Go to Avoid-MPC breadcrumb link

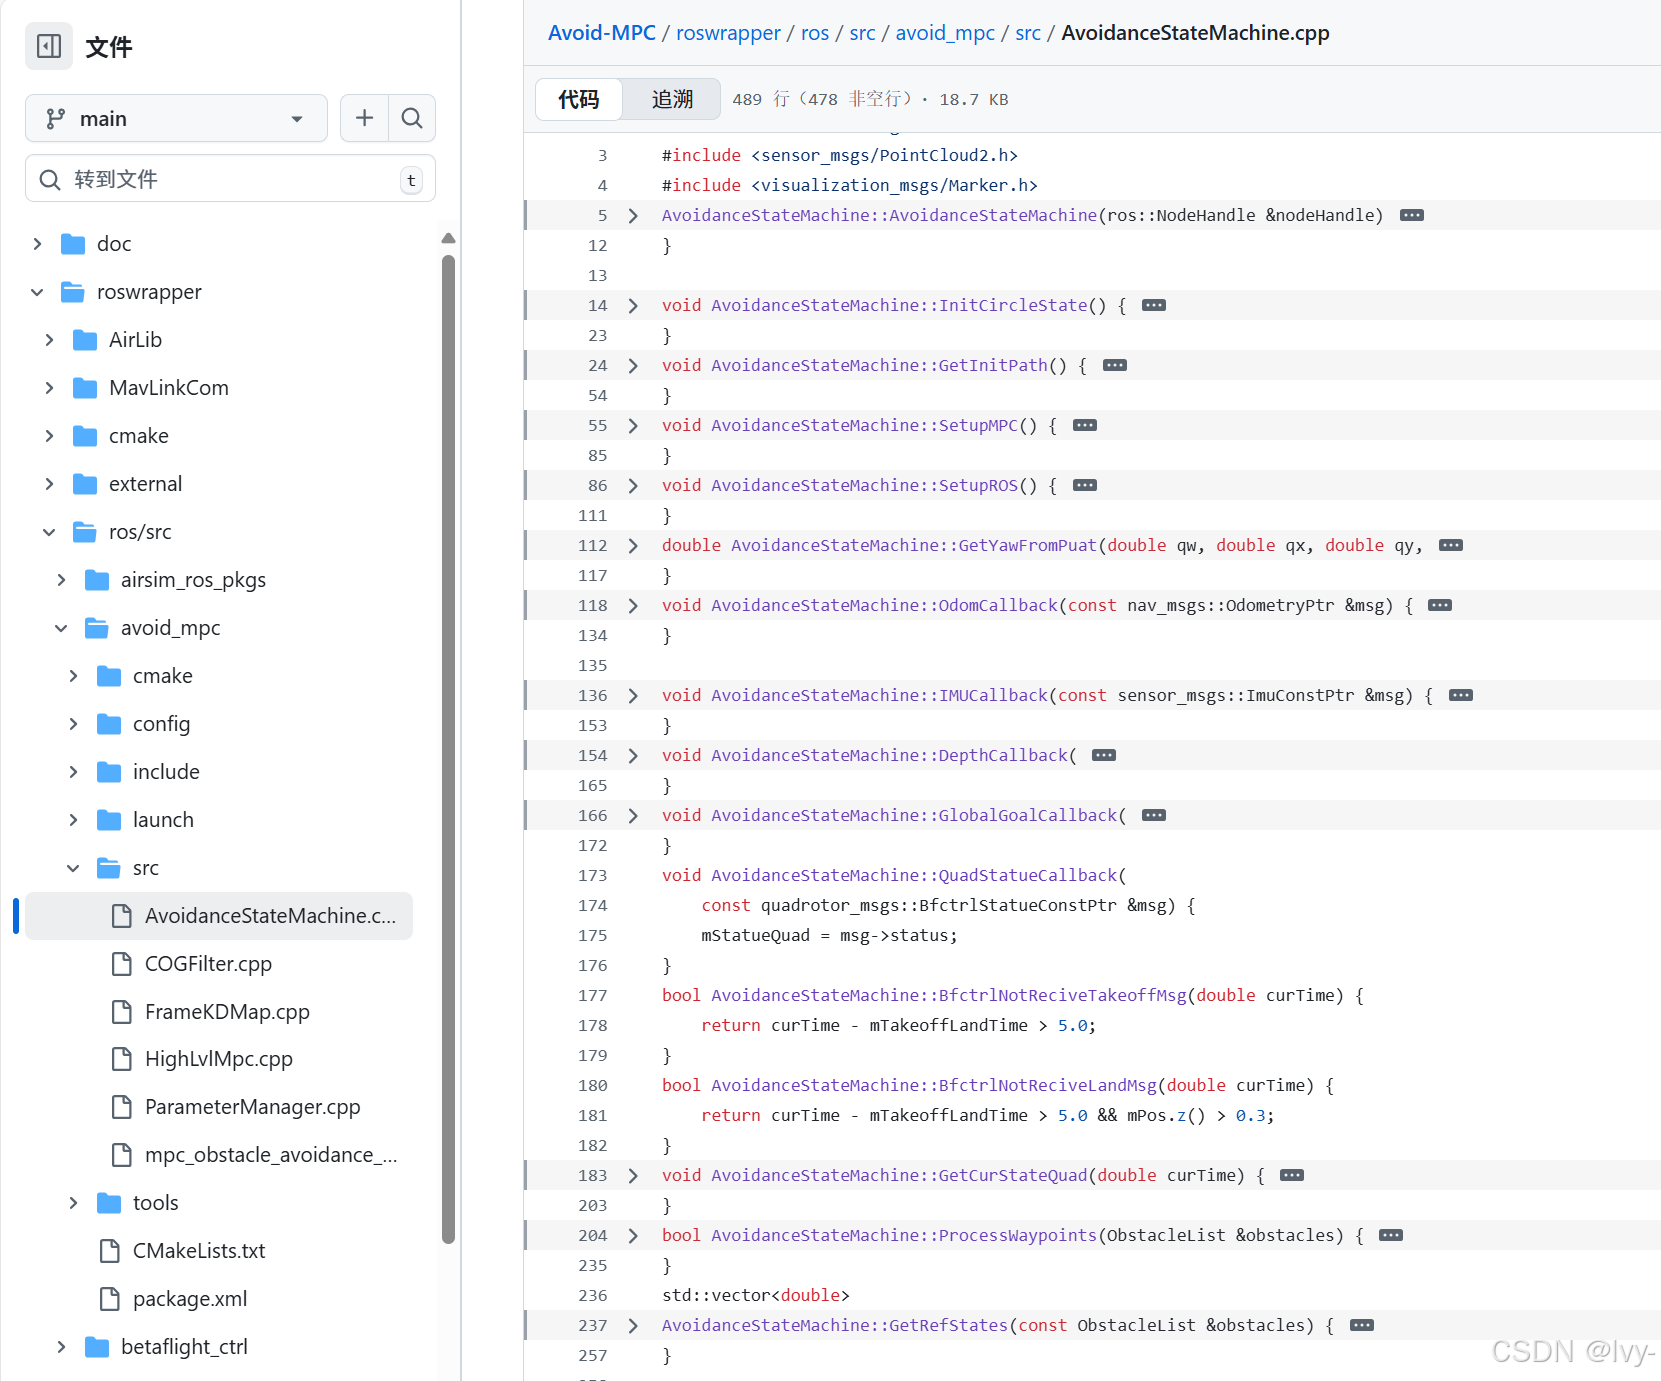point(602,33)
